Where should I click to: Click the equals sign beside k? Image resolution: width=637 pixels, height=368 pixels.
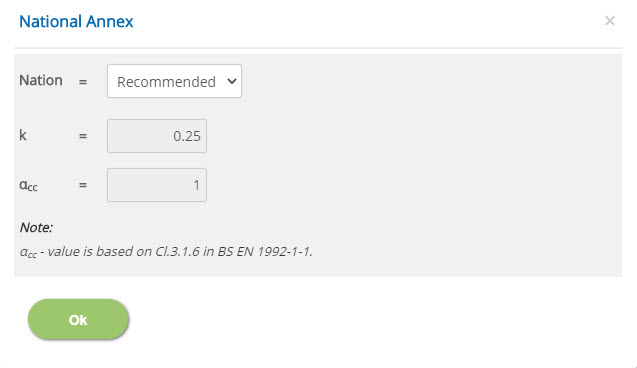tap(83, 136)
